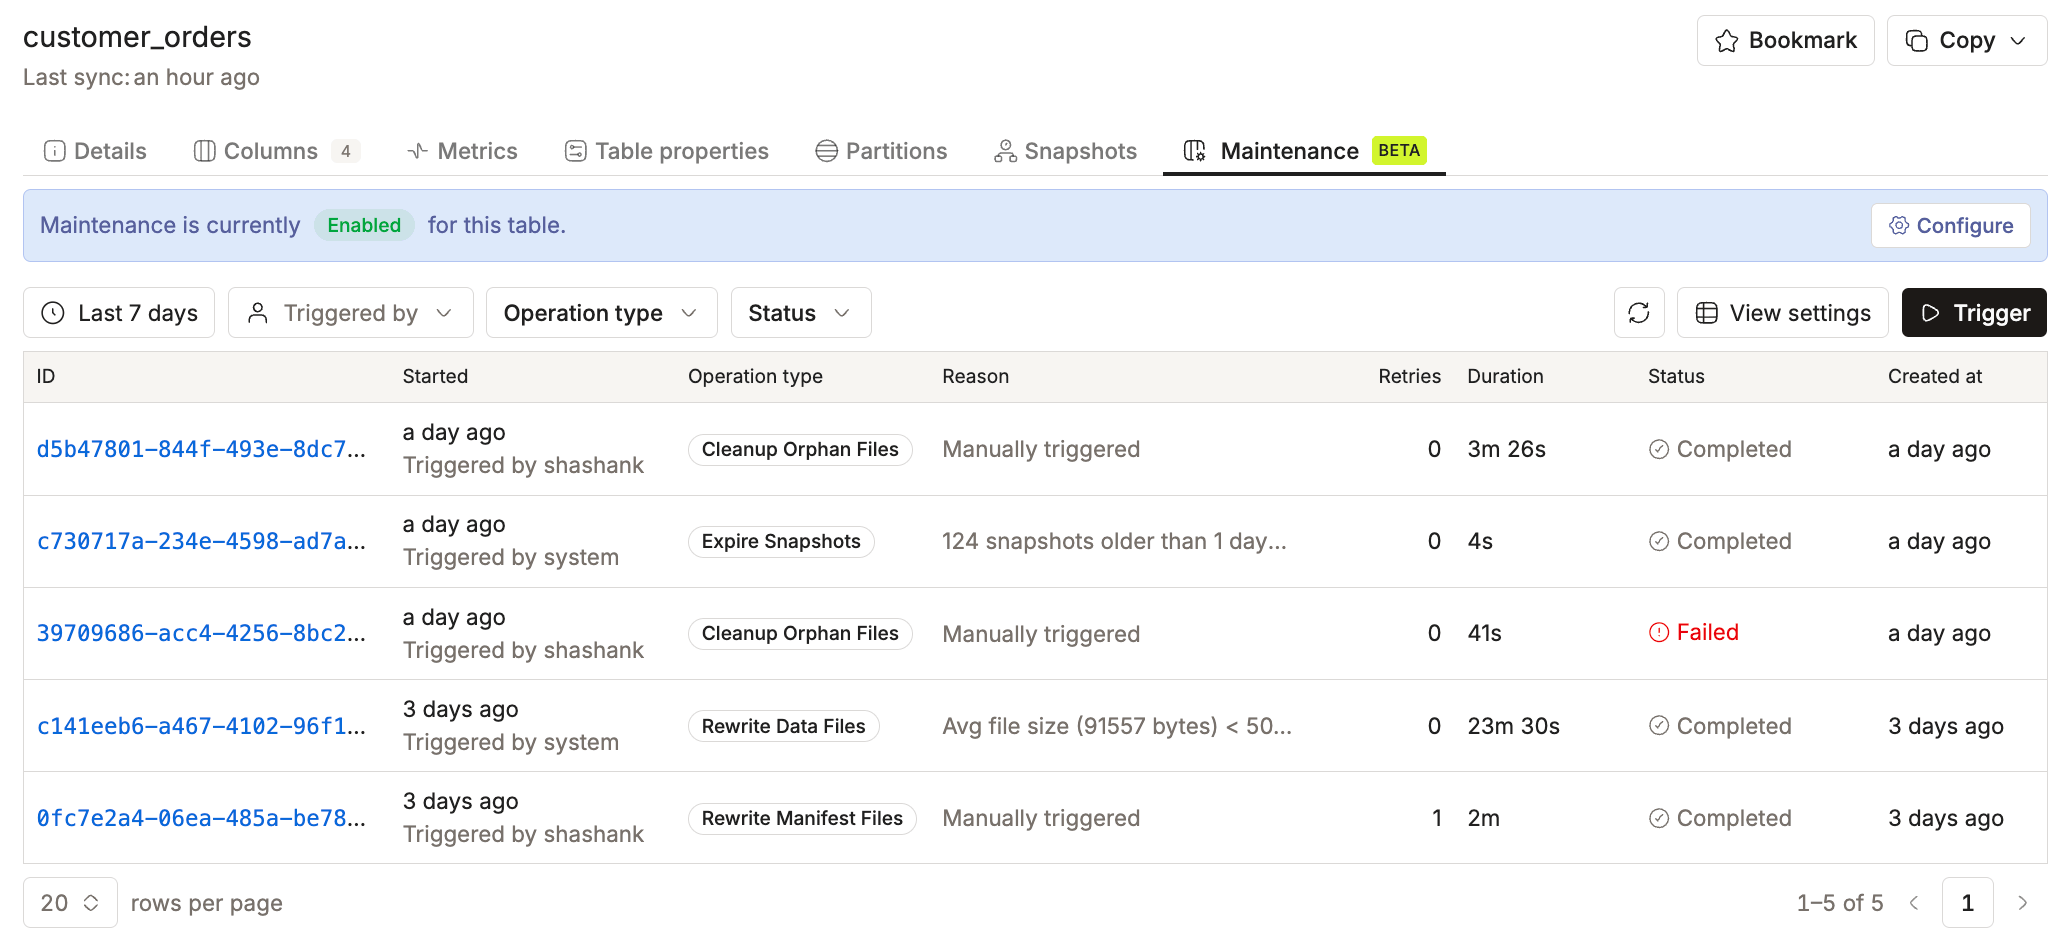The width and height of the screenshot is (2064, 948).
Task: Open job c141eeb6-a467-4102-96f1
Action: pyautogui.click(x=201, y=726)
